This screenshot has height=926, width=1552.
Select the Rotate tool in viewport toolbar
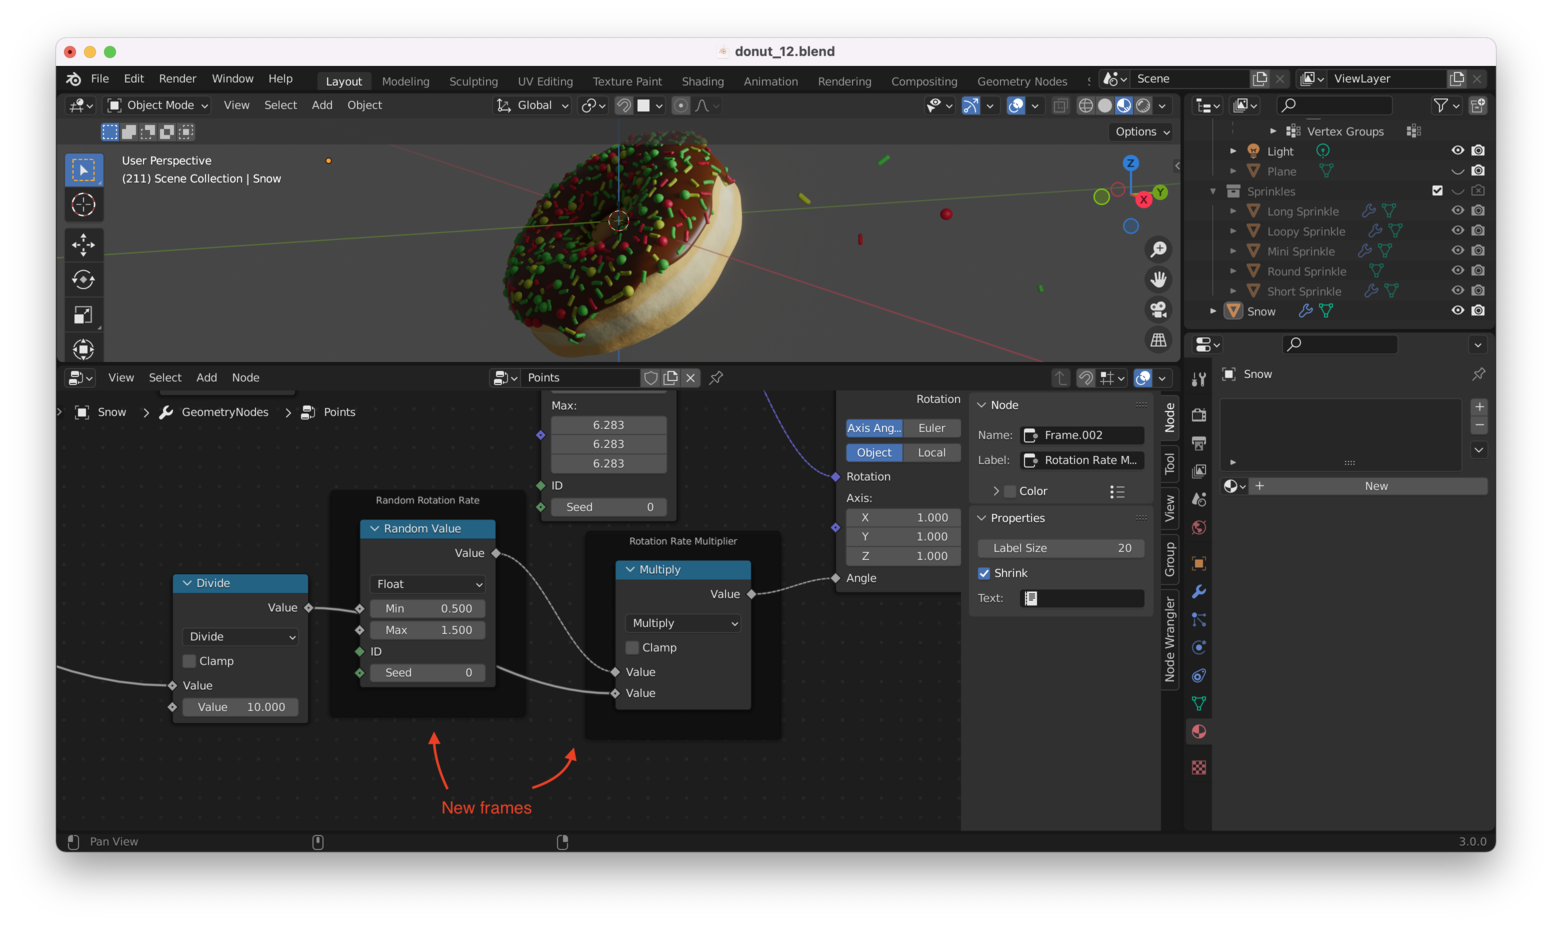(x=84, y=280)
